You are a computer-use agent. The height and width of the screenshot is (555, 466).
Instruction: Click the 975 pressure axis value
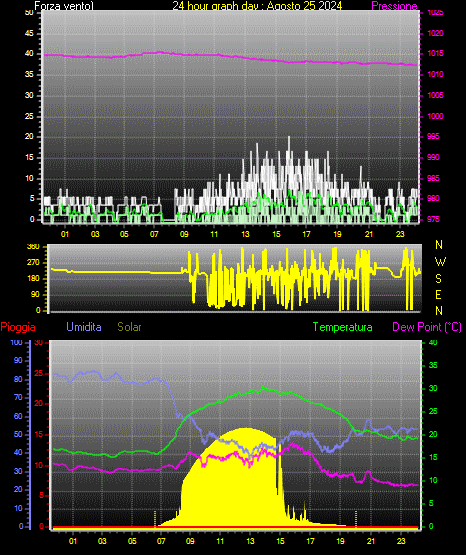[x=433, y=219]
